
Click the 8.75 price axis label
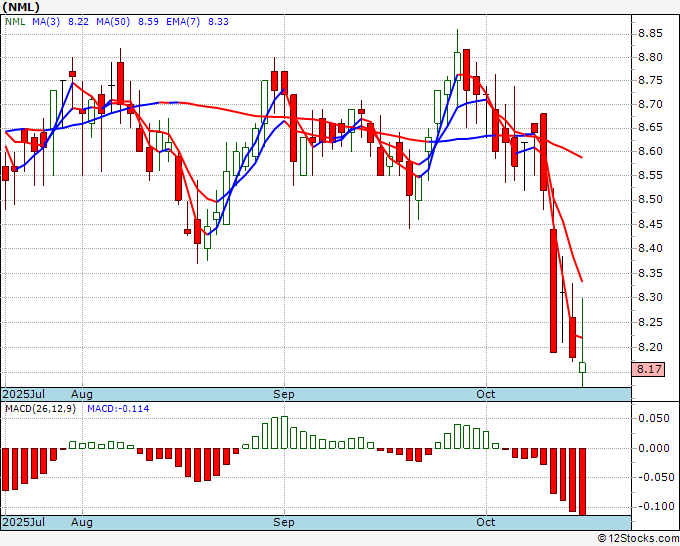tap(650, 81)
